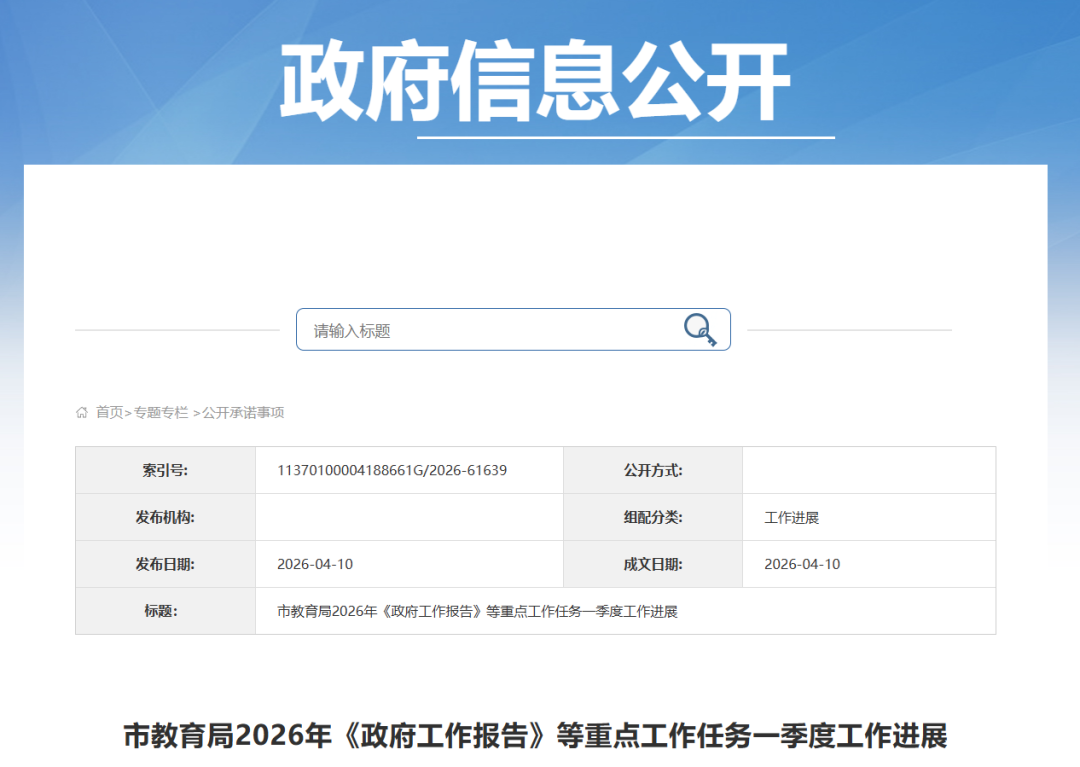Click the 组配分类 label cell
The height and width of the screenshot is (767, 1080).
tap(653, 517)
